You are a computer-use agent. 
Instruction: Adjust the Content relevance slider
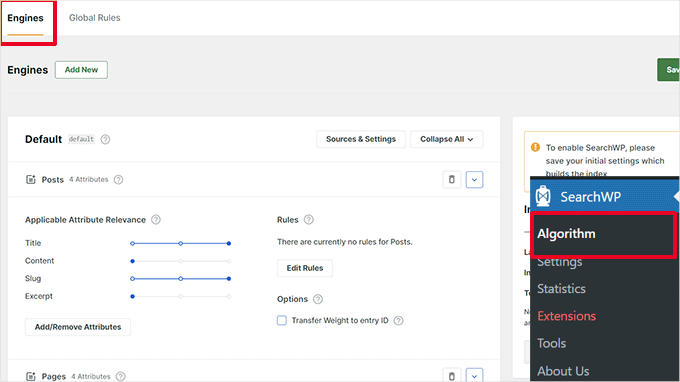[180, 261]
